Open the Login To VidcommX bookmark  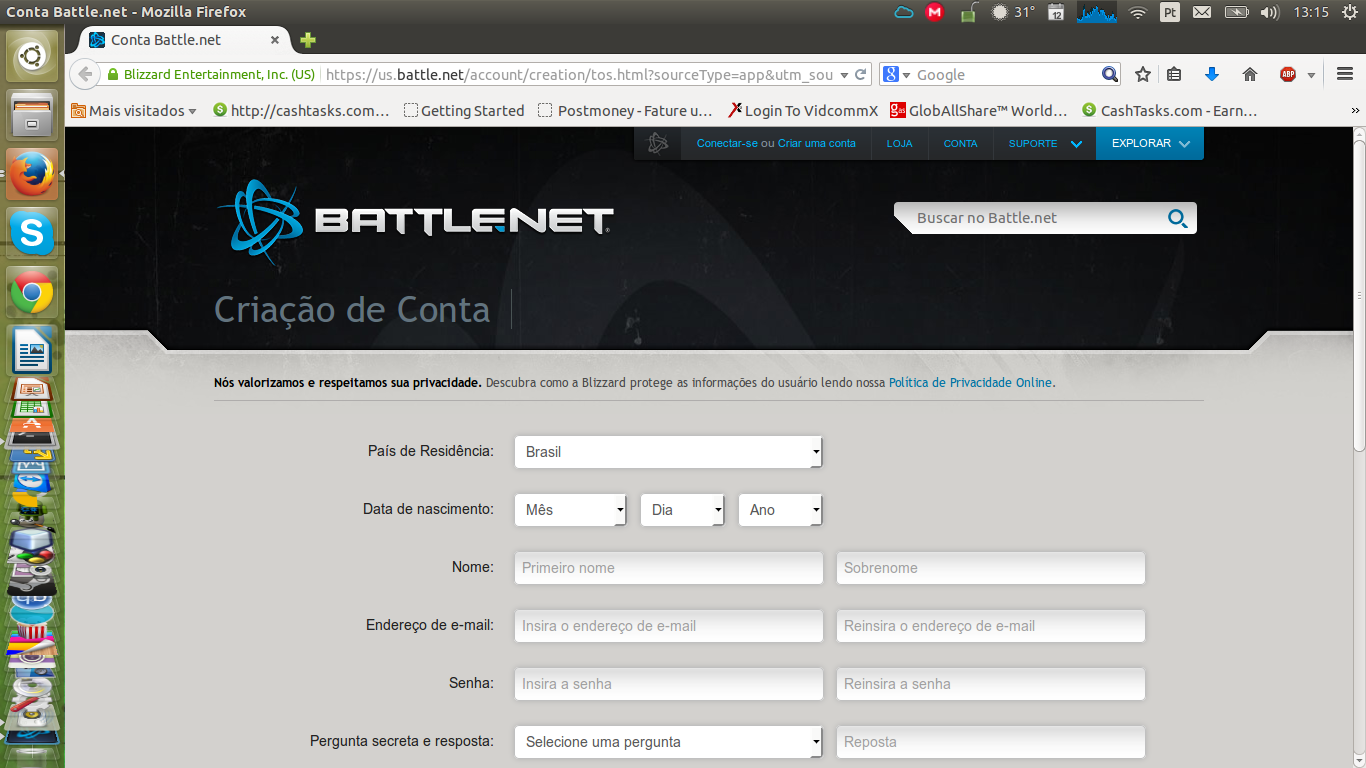[803, 111]
